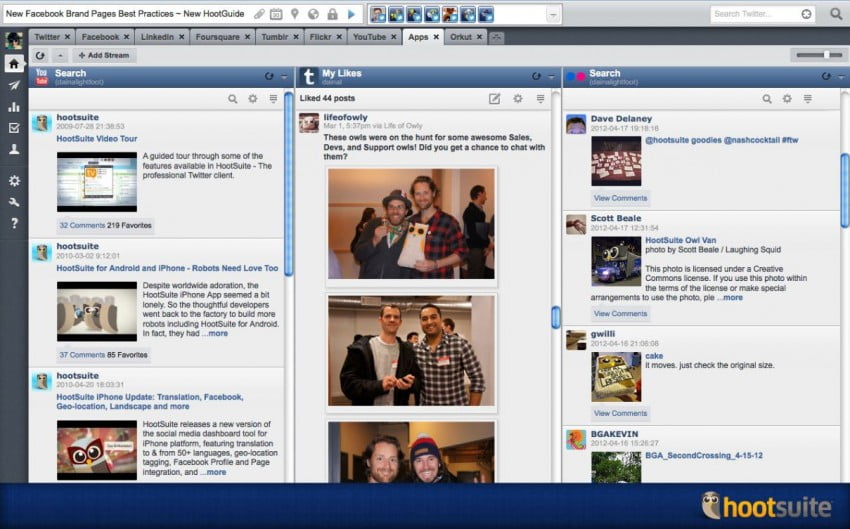
Task: Select the fifth profile avatar in profile picker
Action: tap(449, 15)
